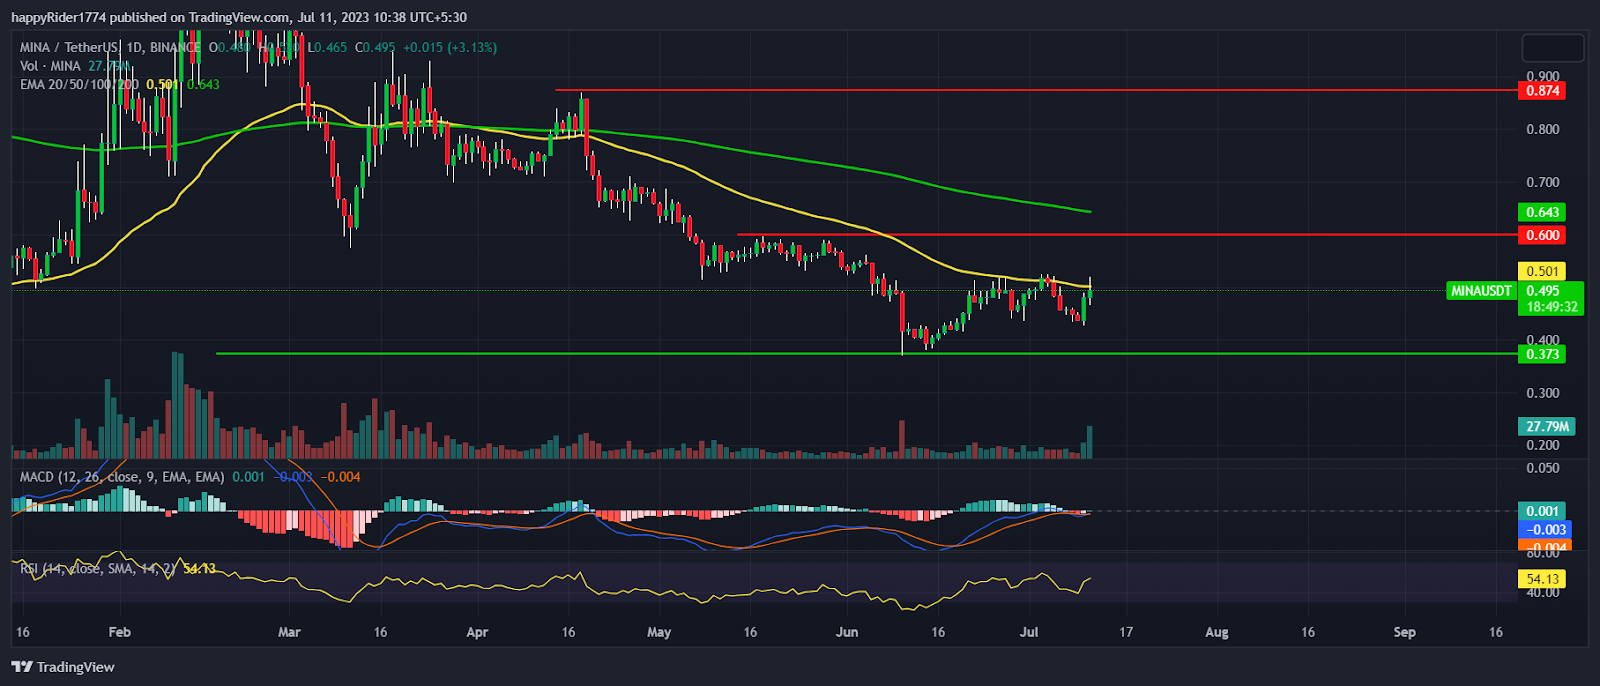
Task: Click the MINAUSDT symbol tag
Action: coord(1481,291)
